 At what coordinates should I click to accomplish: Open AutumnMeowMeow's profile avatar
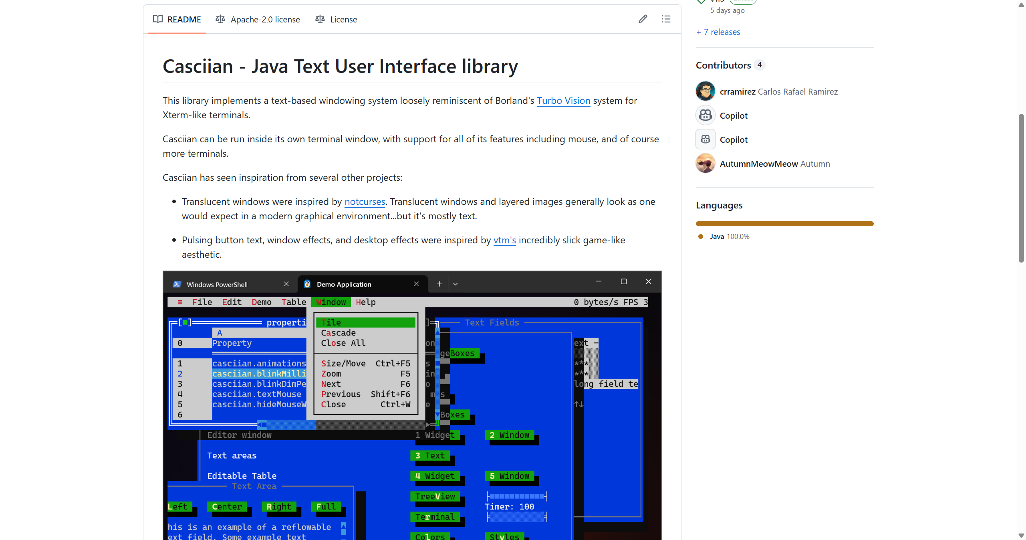pos(706,163)
